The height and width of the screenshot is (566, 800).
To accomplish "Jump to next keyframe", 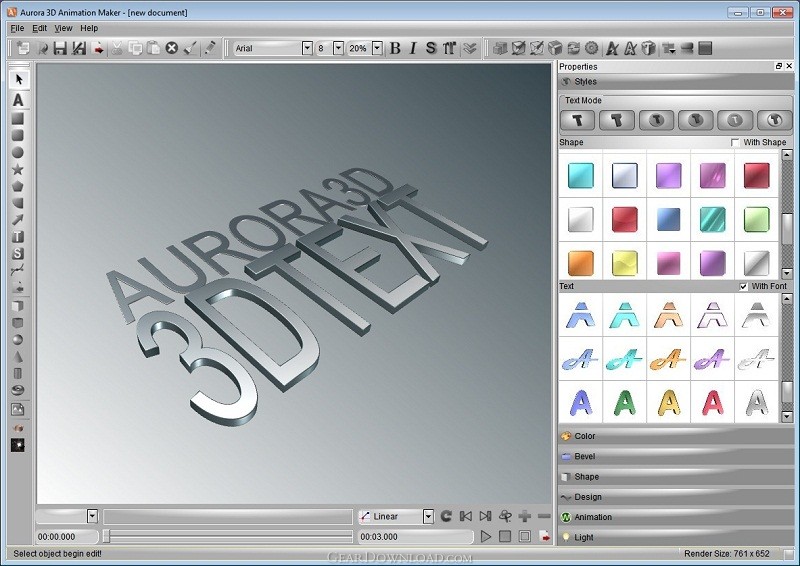I will 485,516.
